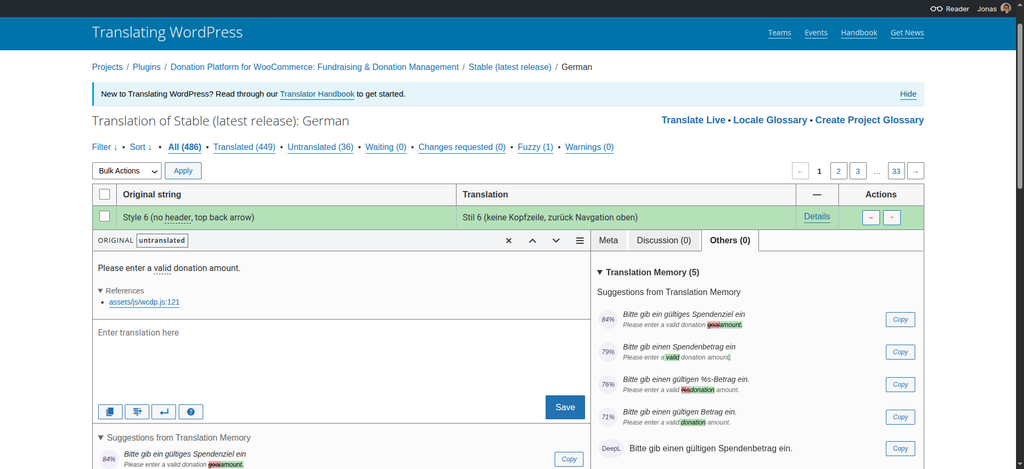Click the copy-from-original icon below translation field
1024x469 pixels.
(x=110, y=412)
